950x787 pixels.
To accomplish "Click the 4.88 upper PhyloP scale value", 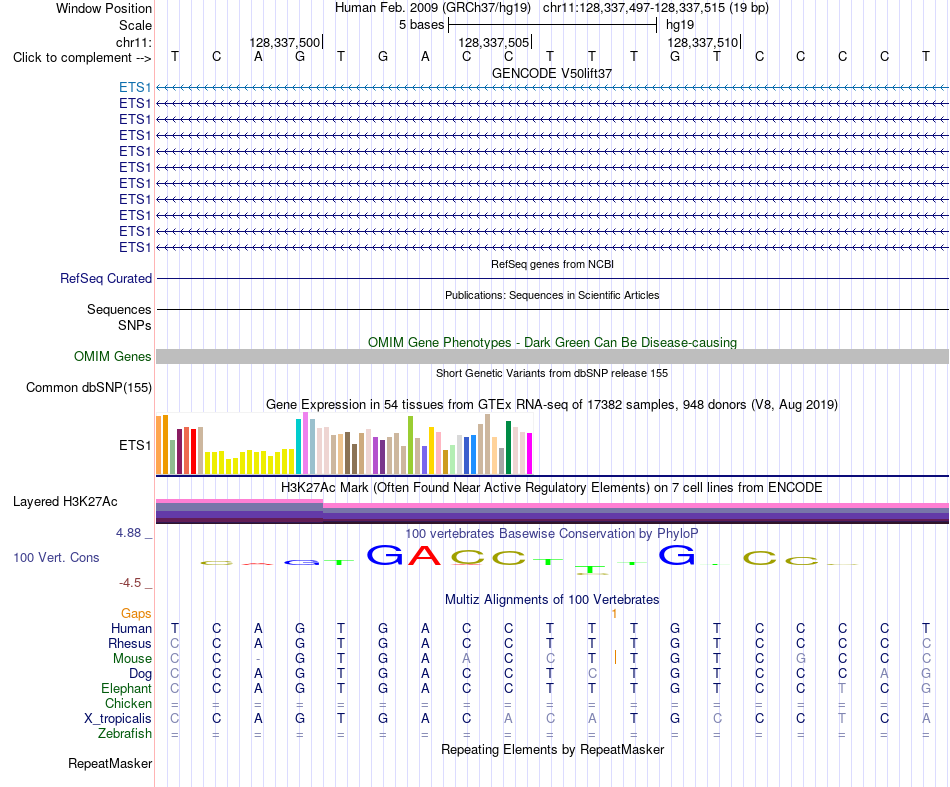I will coord(128,533).
